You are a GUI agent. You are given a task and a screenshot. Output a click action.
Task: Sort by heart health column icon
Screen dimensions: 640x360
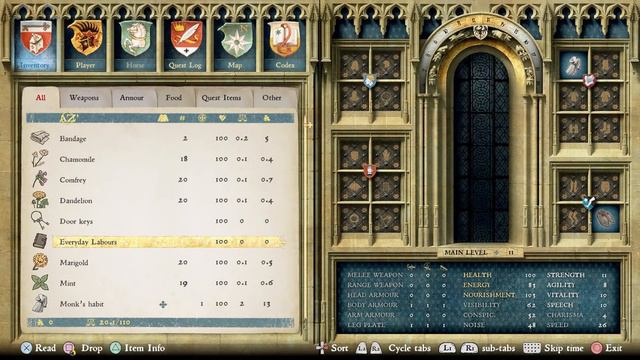click(x=222, y=118)
